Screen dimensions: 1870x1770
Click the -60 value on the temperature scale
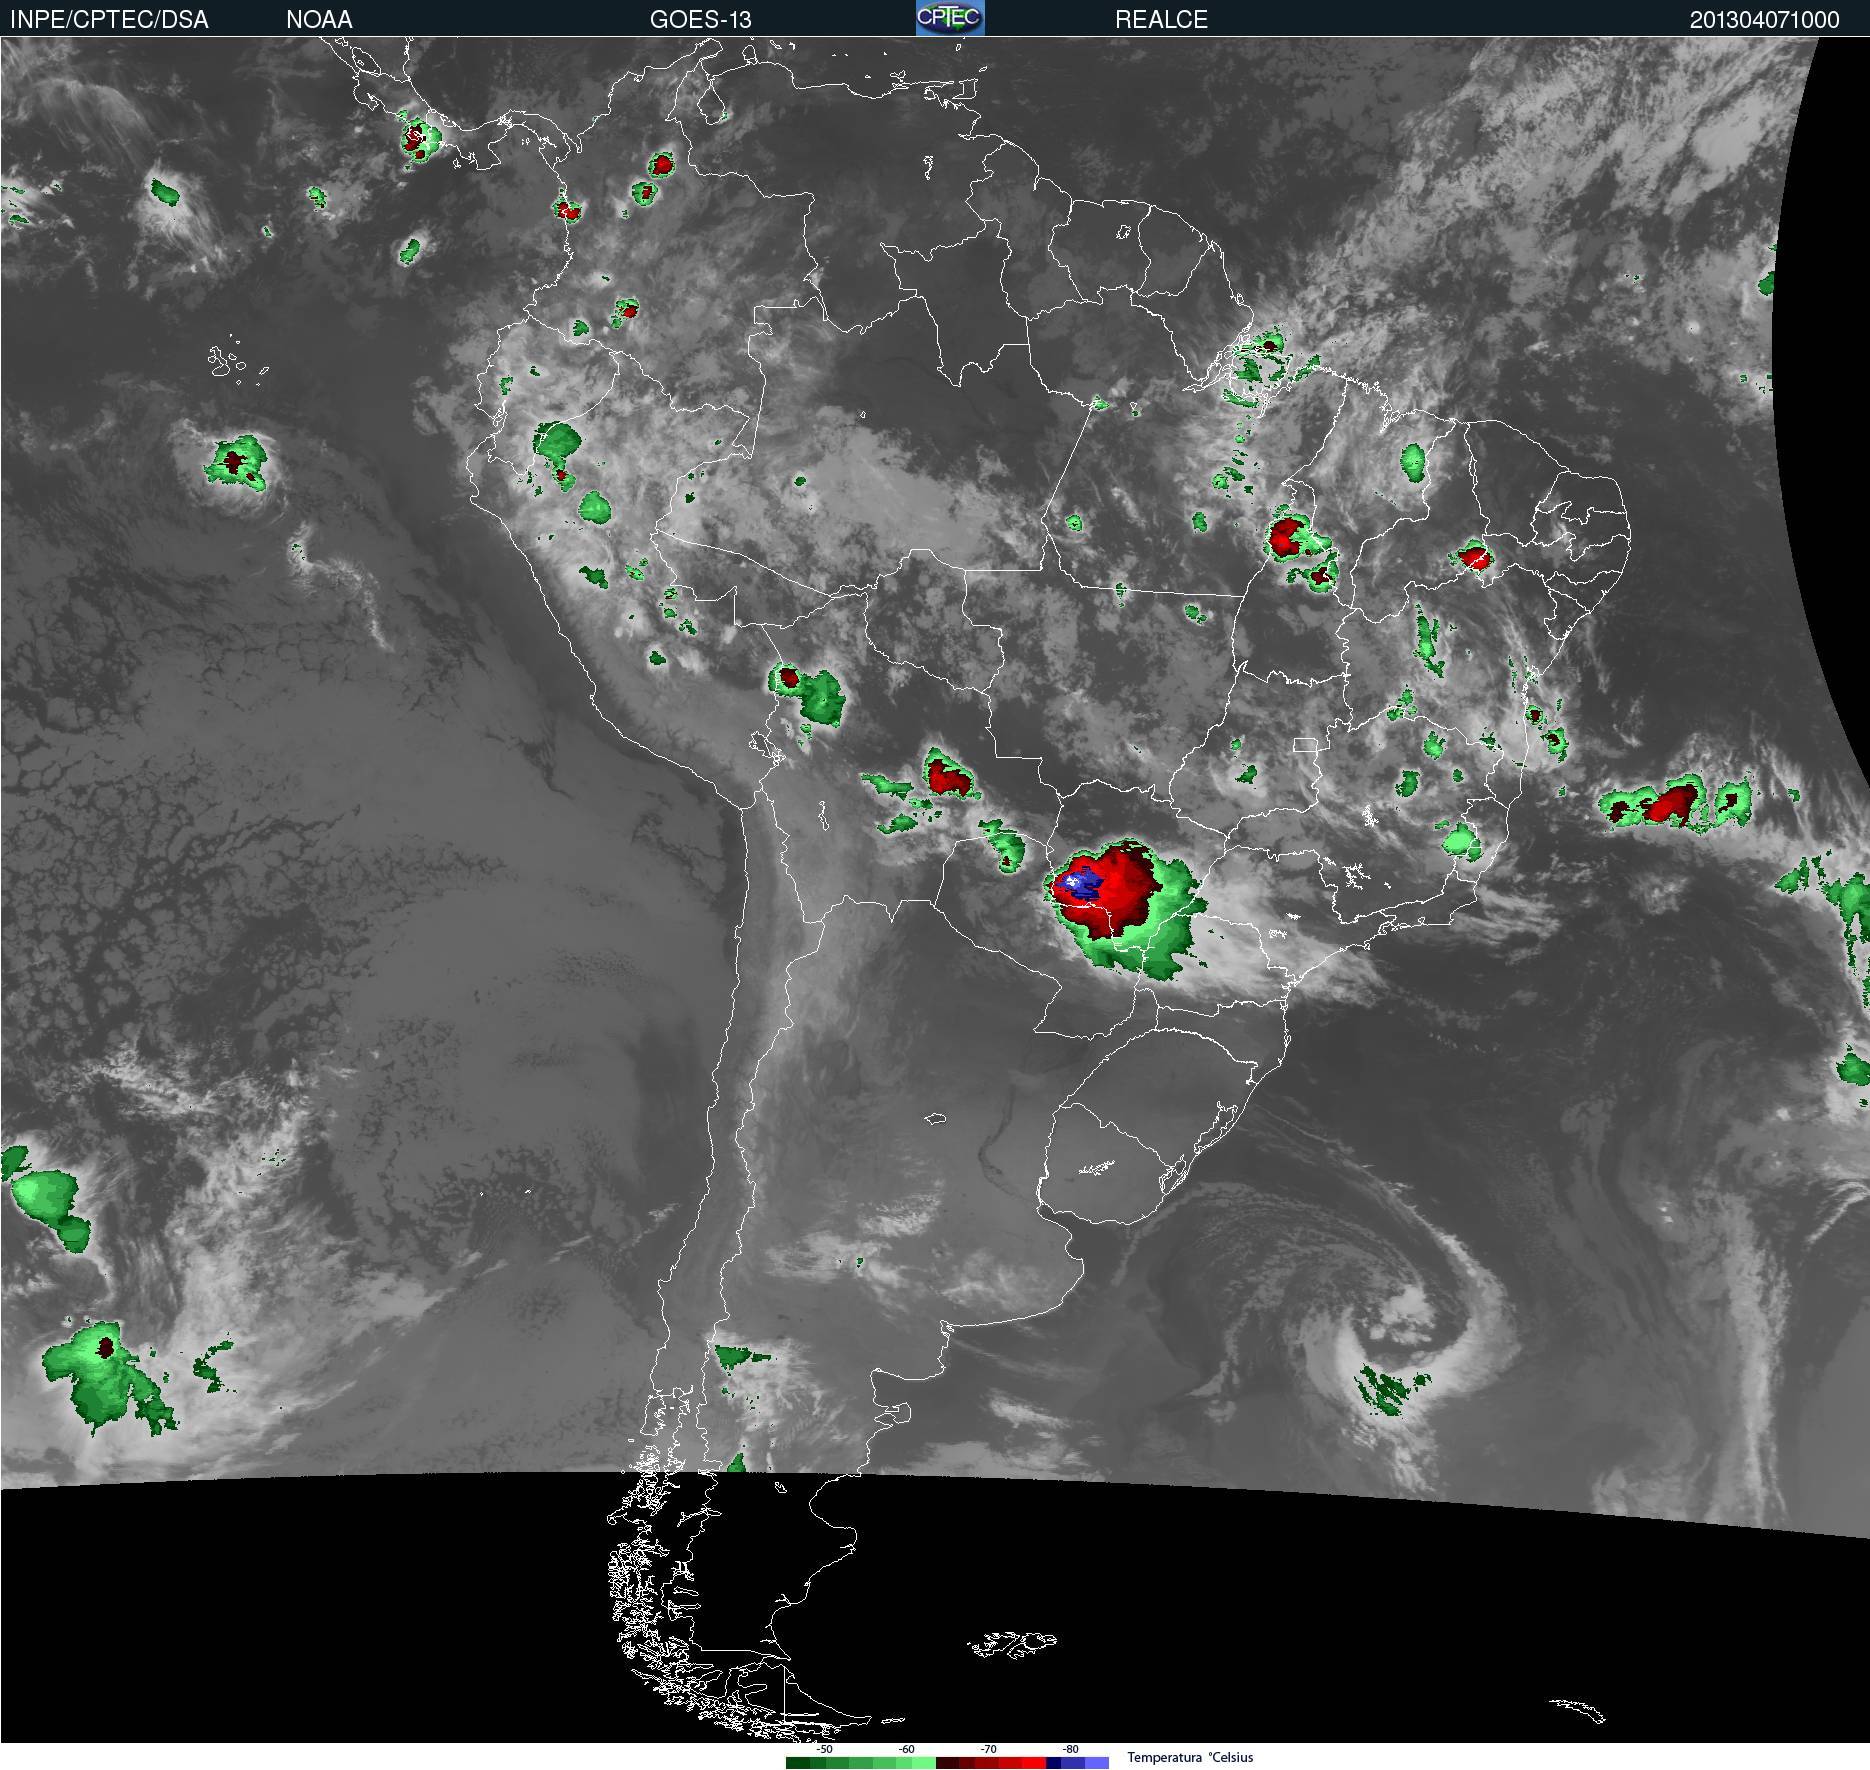click(x=906, y=1749)
